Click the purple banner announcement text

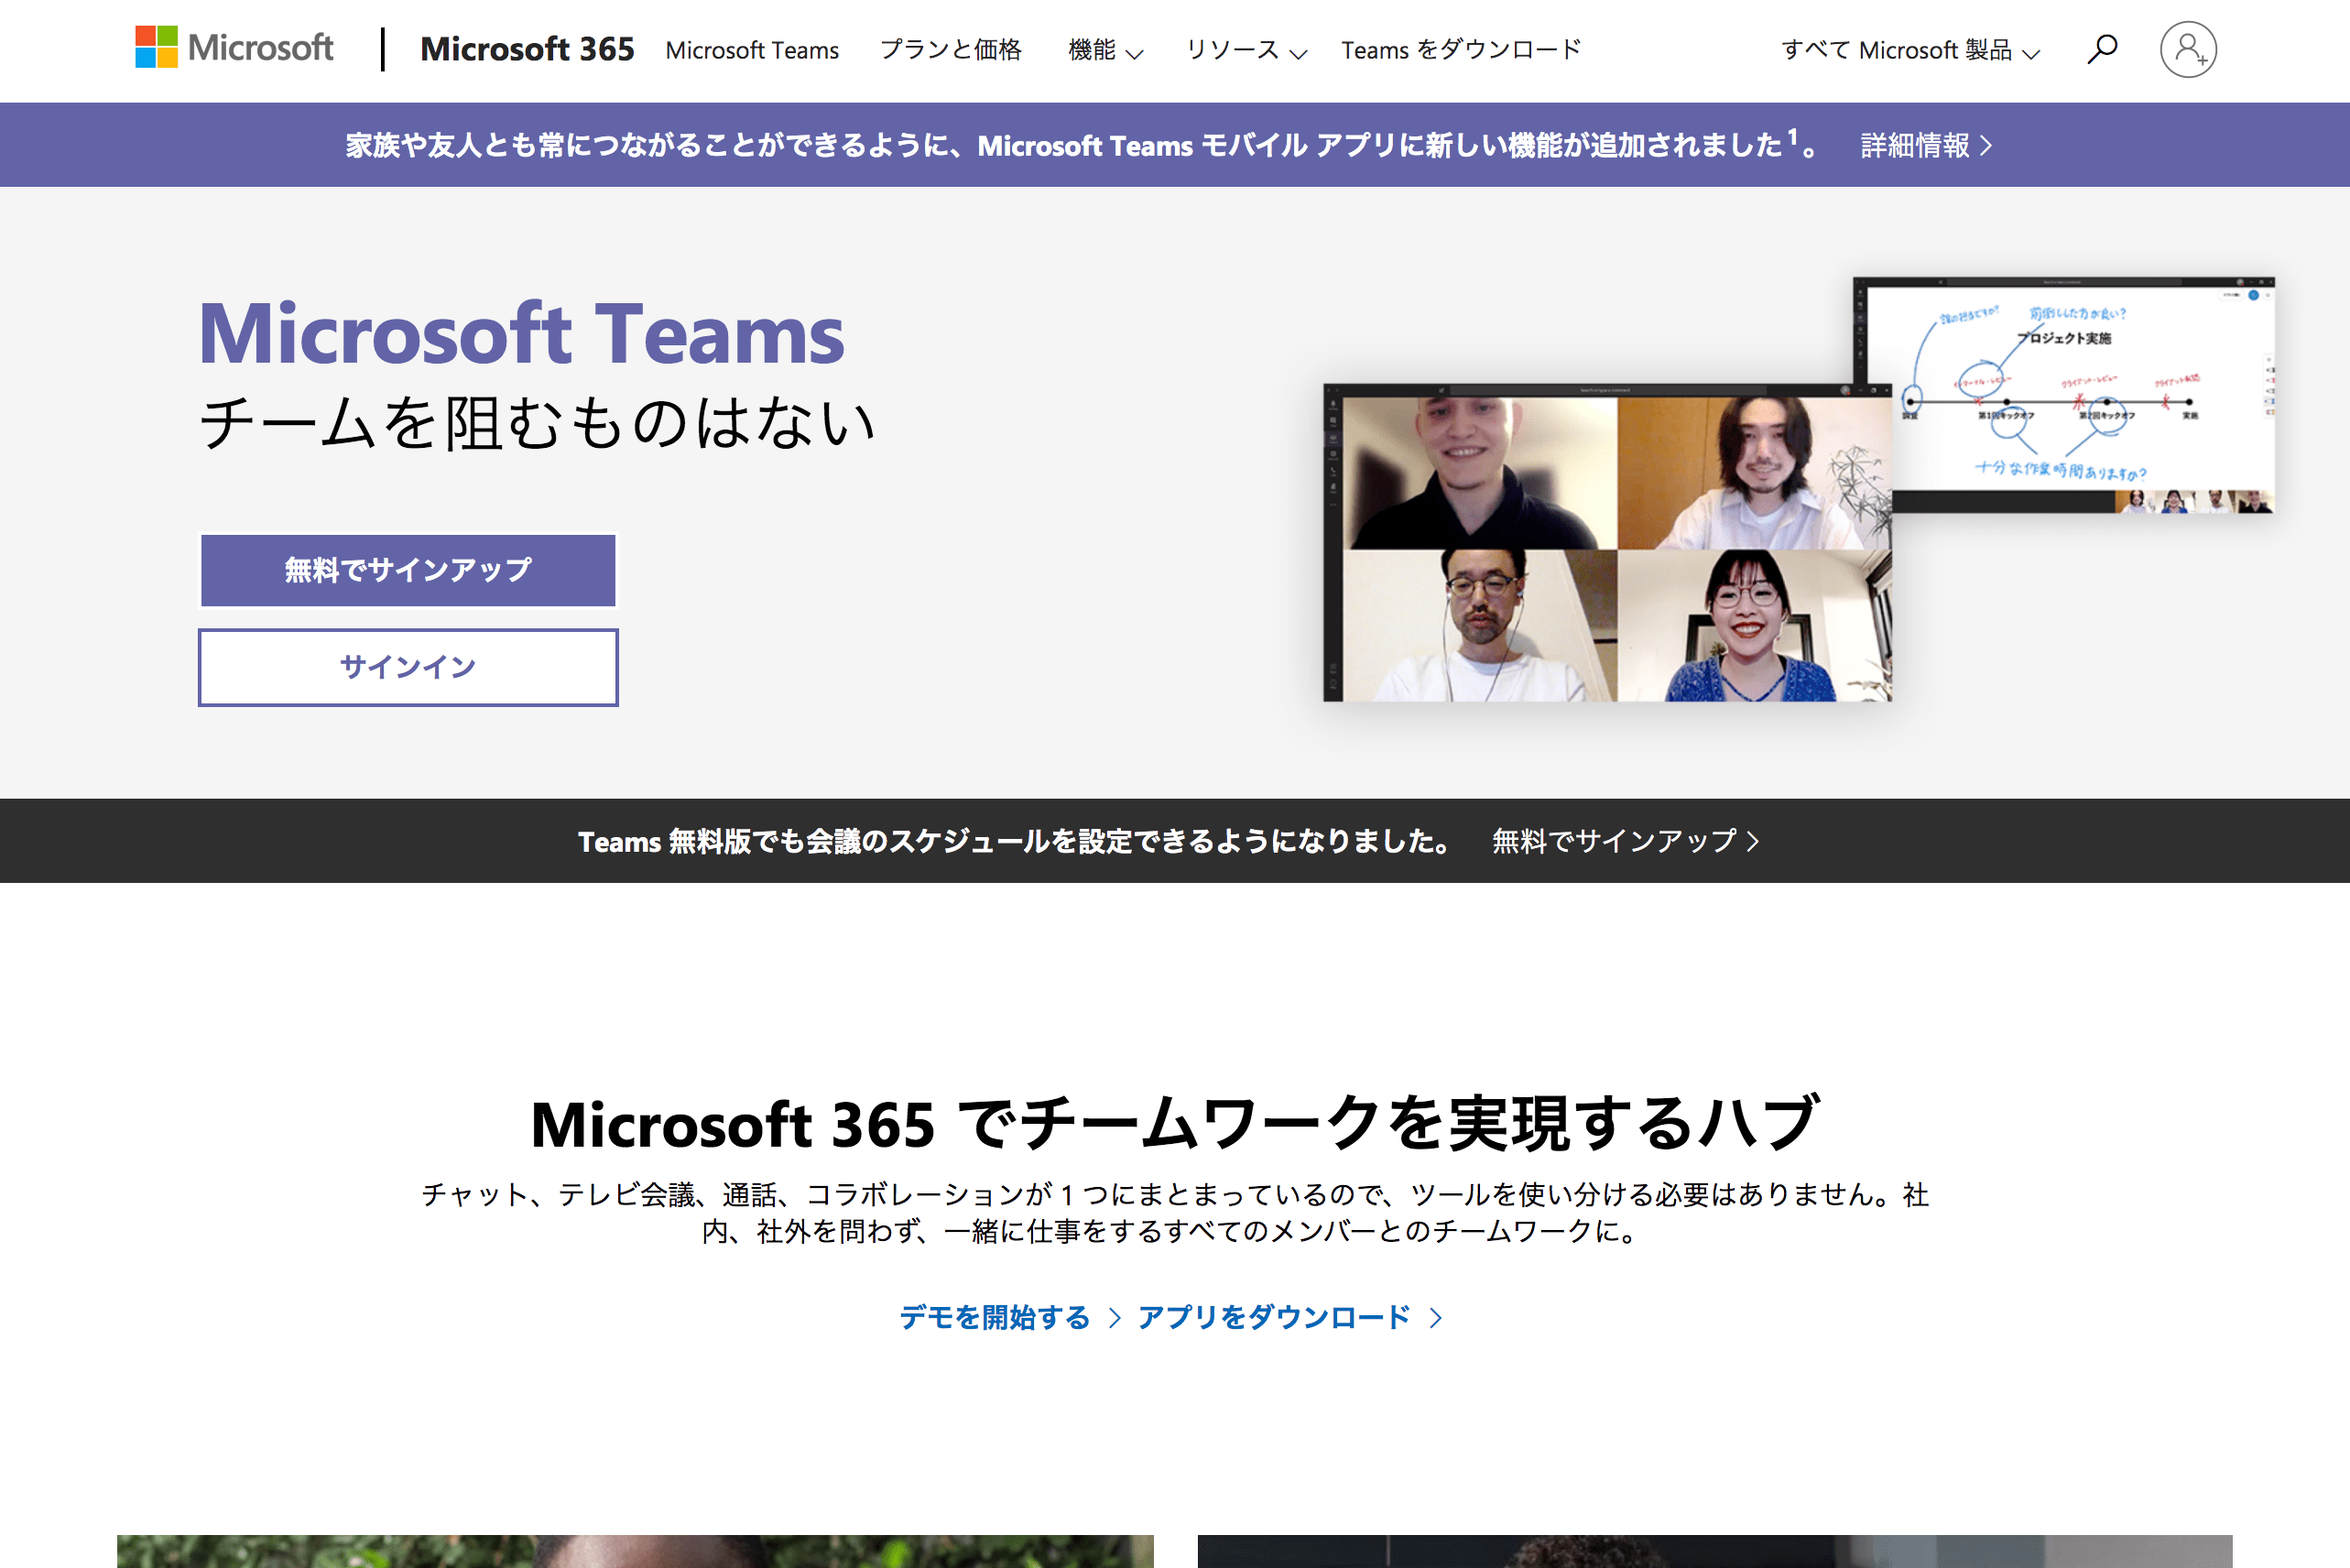(x=1082, y=146)
